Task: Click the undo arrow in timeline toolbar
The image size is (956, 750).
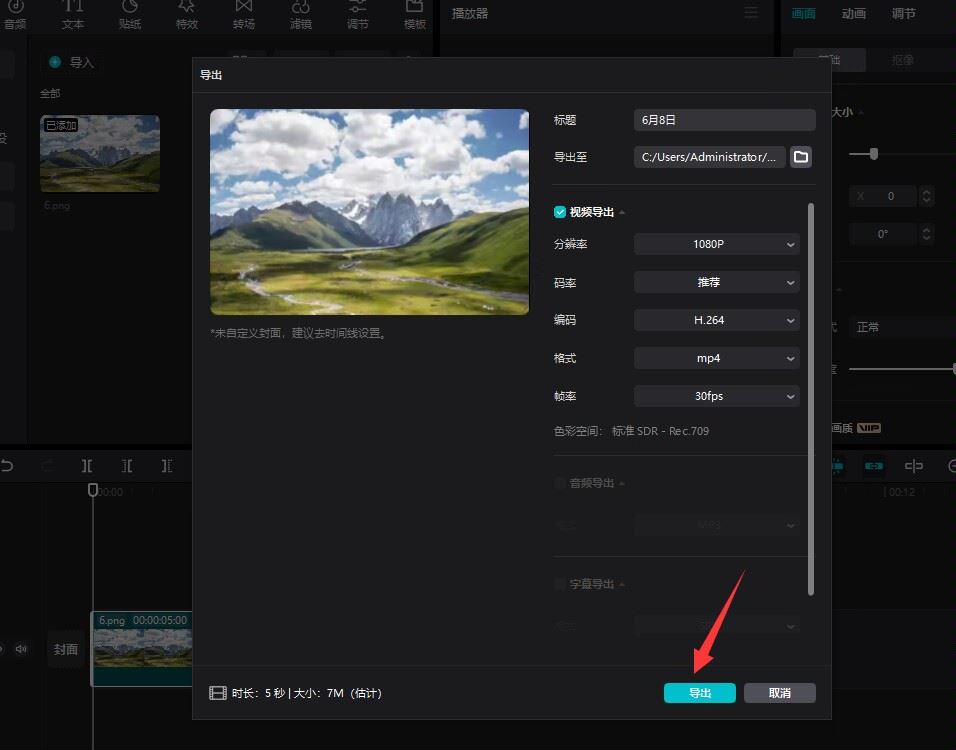Action: click(x=7, y=466)
